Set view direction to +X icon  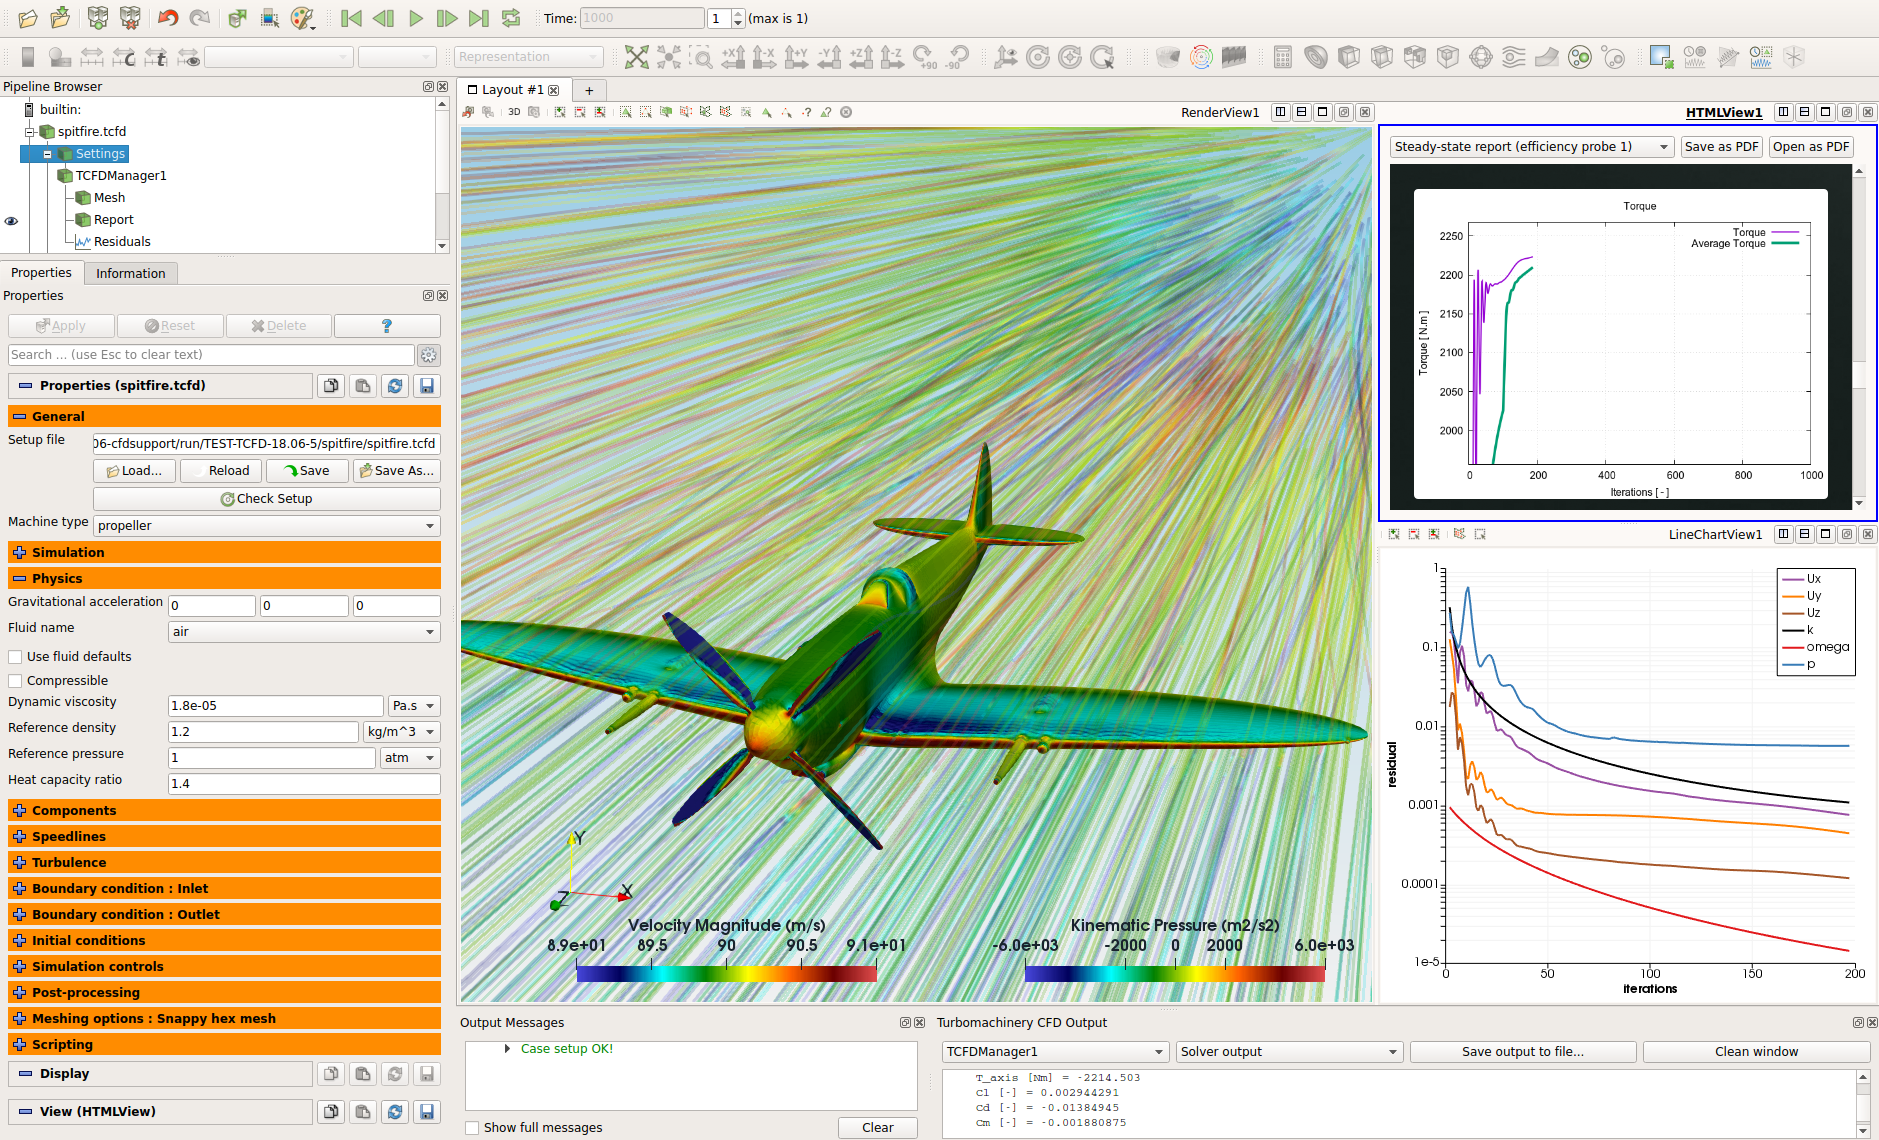click(x=733, y=57)
